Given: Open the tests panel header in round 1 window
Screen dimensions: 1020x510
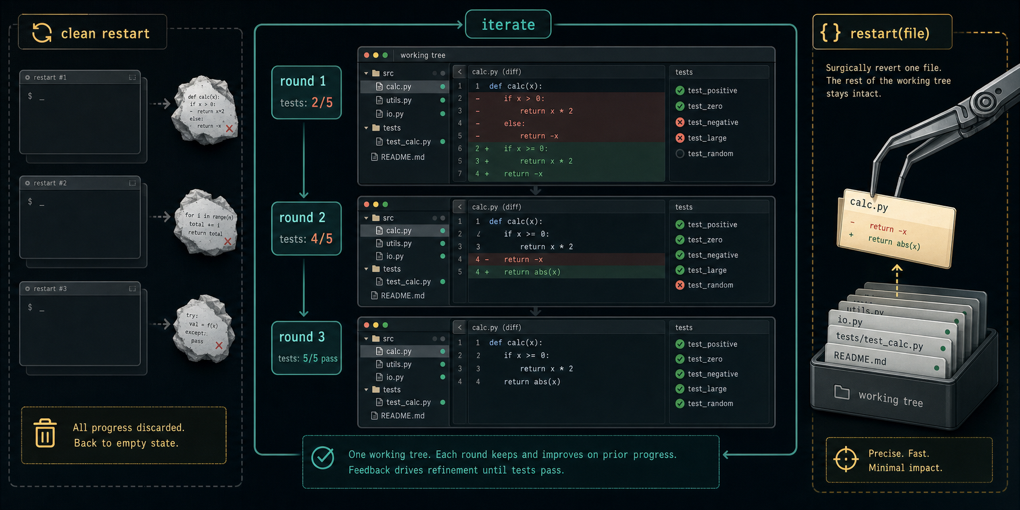Looking at the screenshot, I should click(x=719, y=72).
